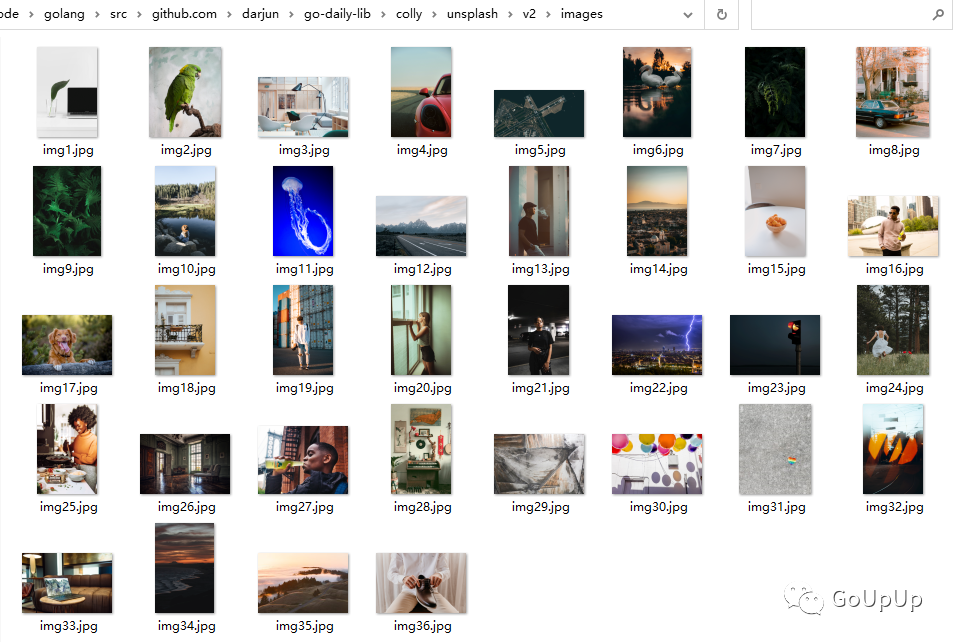The image size is (953, 642).
Task: Click the refresh button in address bar
Action: coord(721,15)
